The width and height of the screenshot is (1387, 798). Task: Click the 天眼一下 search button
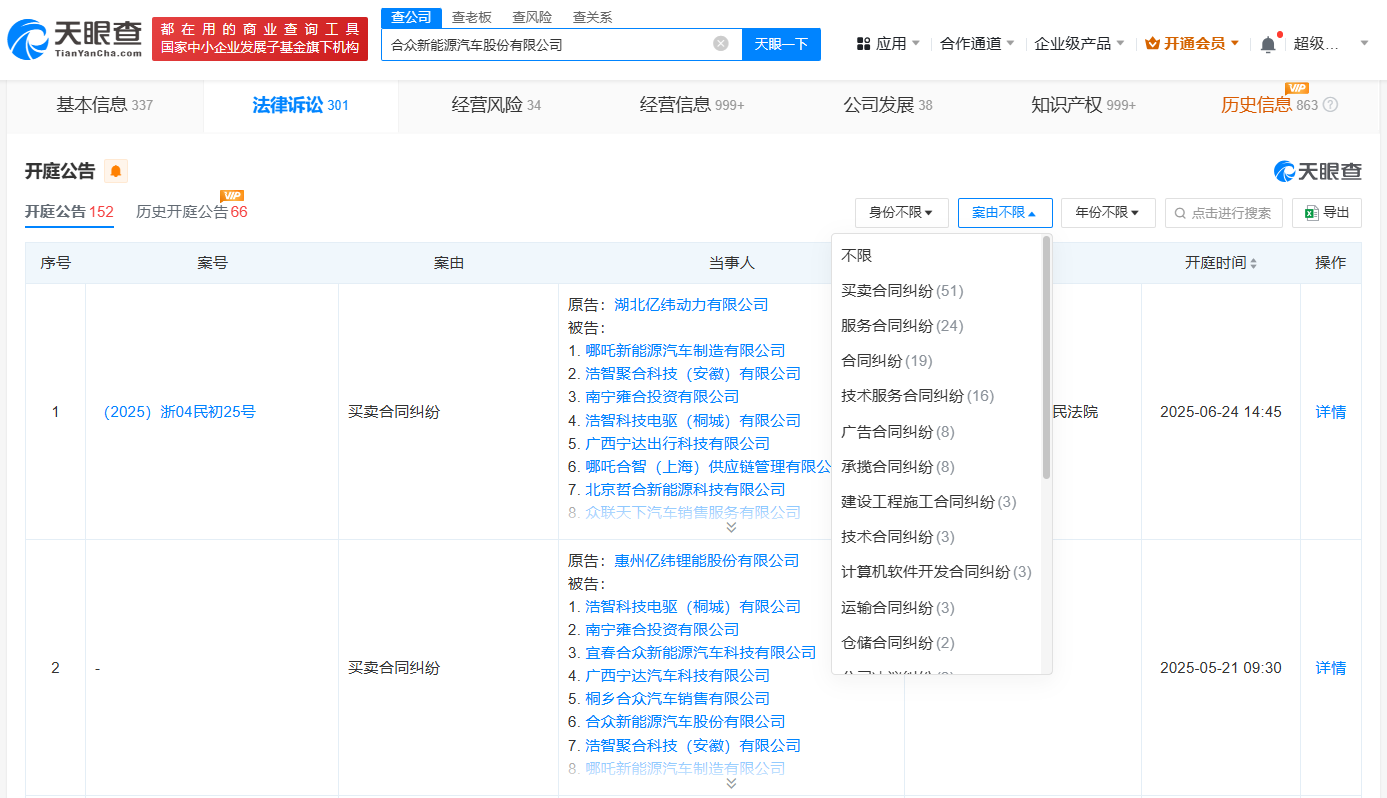(781, 44)
